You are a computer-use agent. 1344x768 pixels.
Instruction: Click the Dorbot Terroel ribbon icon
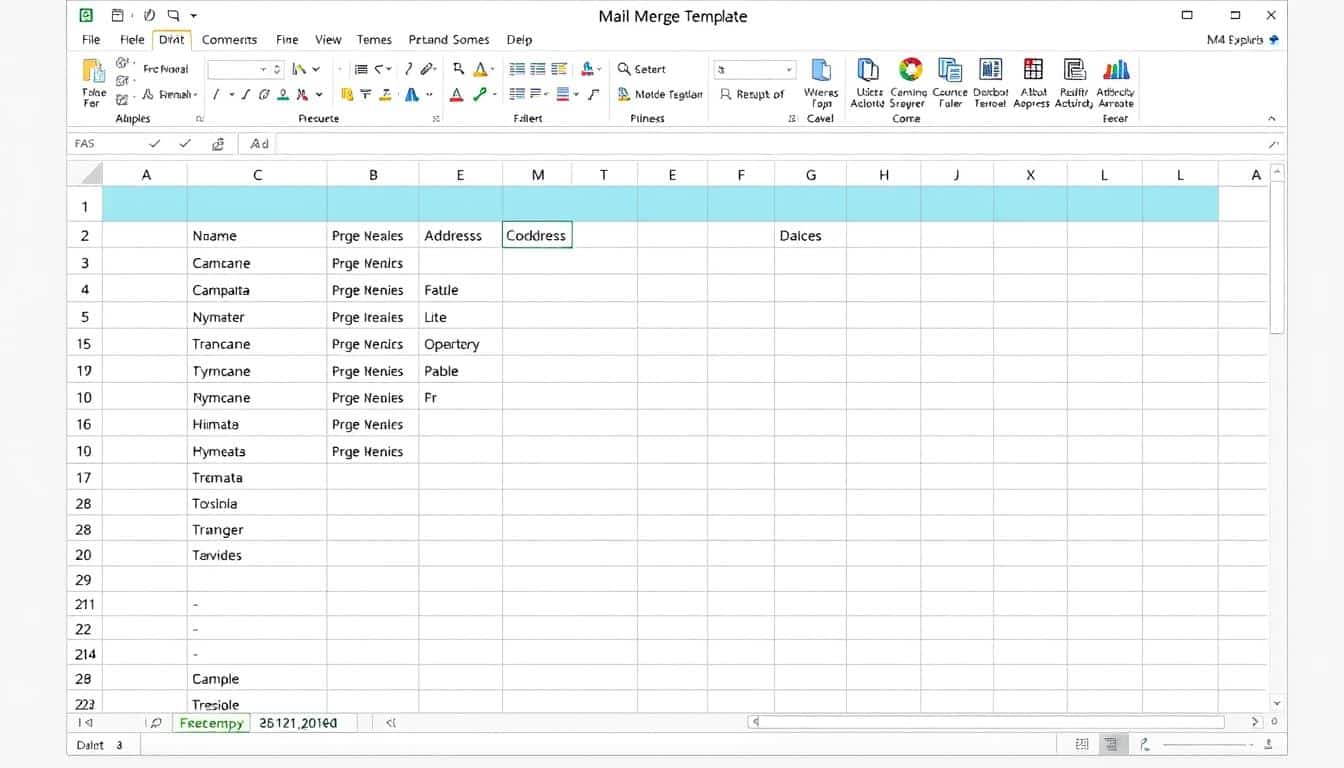click(x=991, y=69)
